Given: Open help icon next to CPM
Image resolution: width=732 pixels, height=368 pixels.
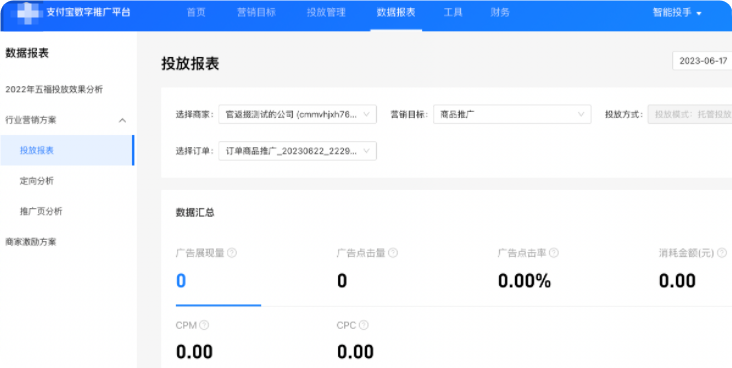Looking at the screenshot, I should pyautogui.click(x=204, y=325).
